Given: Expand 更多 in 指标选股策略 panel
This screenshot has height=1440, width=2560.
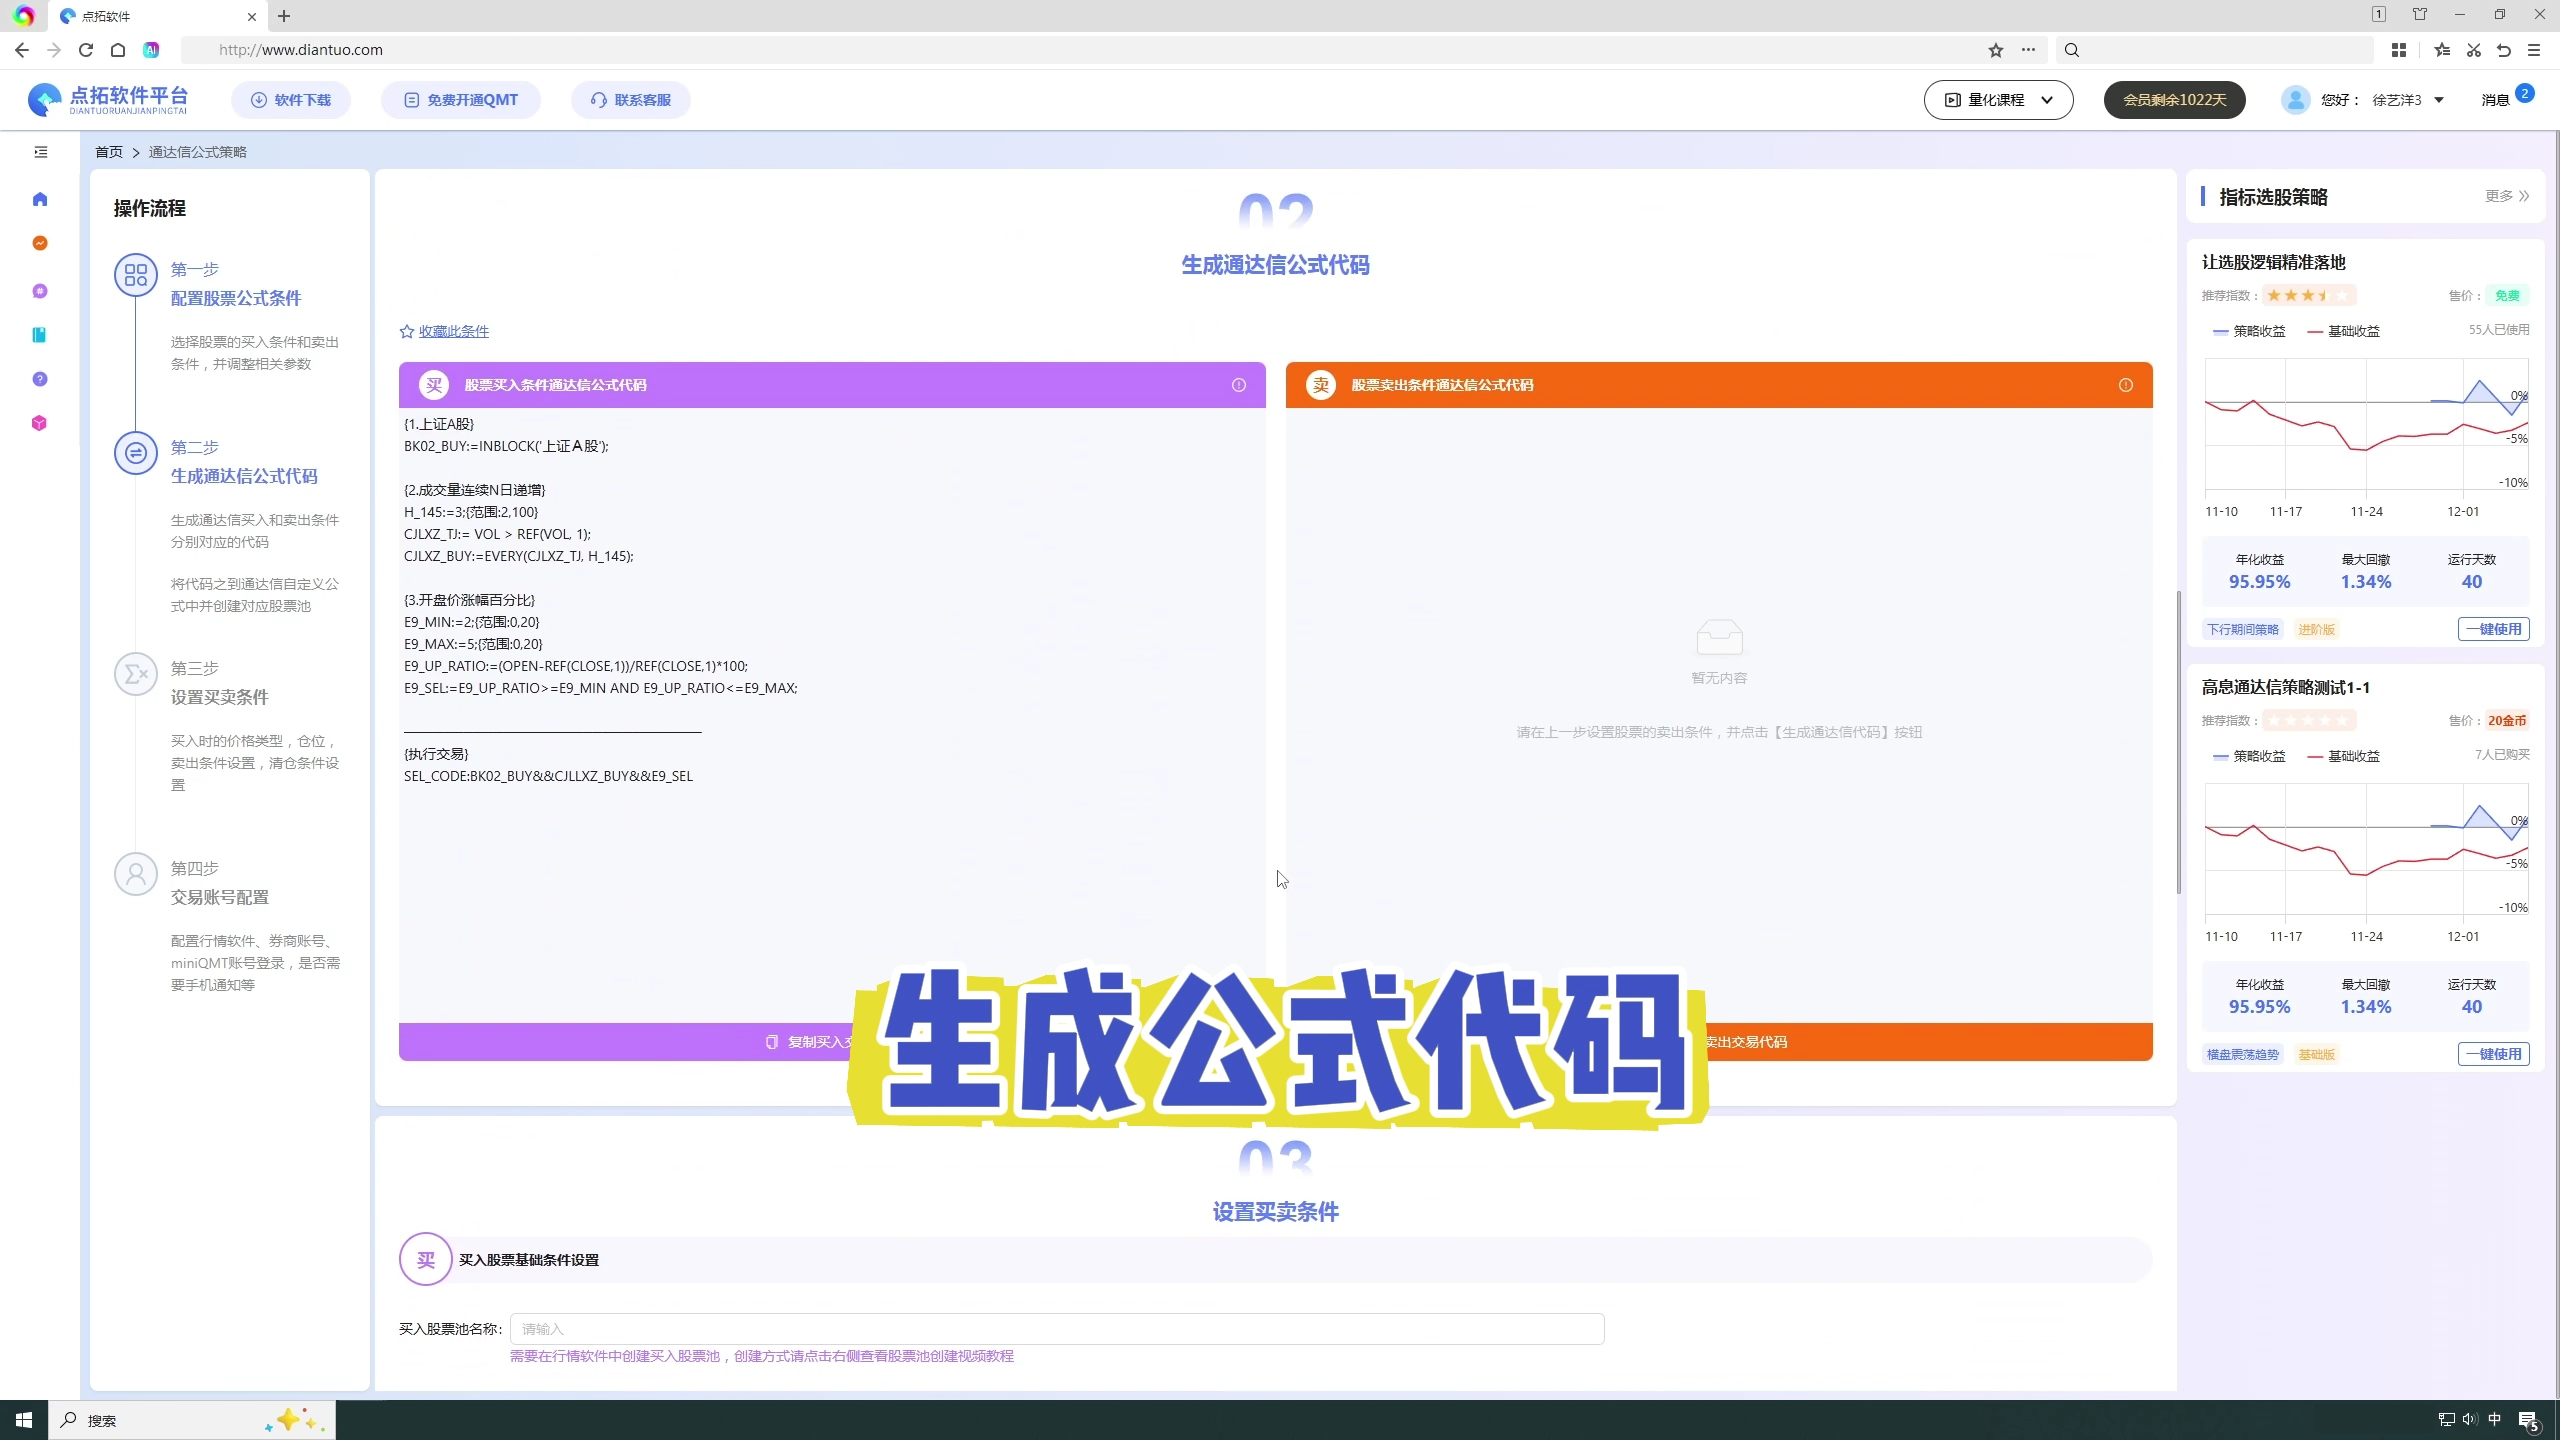Looking at the screenshot, I should click(2504, 196).
